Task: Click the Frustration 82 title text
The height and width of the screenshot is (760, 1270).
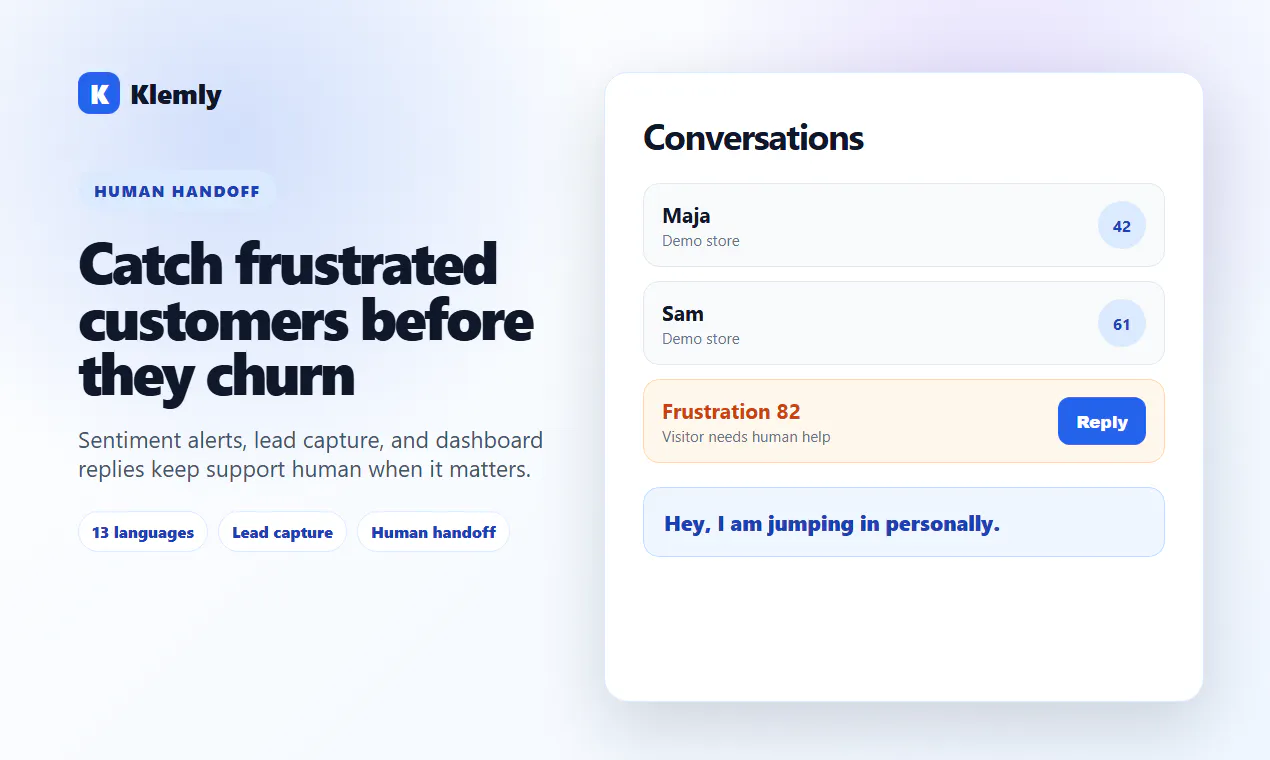Action: [x=731, y=412]
